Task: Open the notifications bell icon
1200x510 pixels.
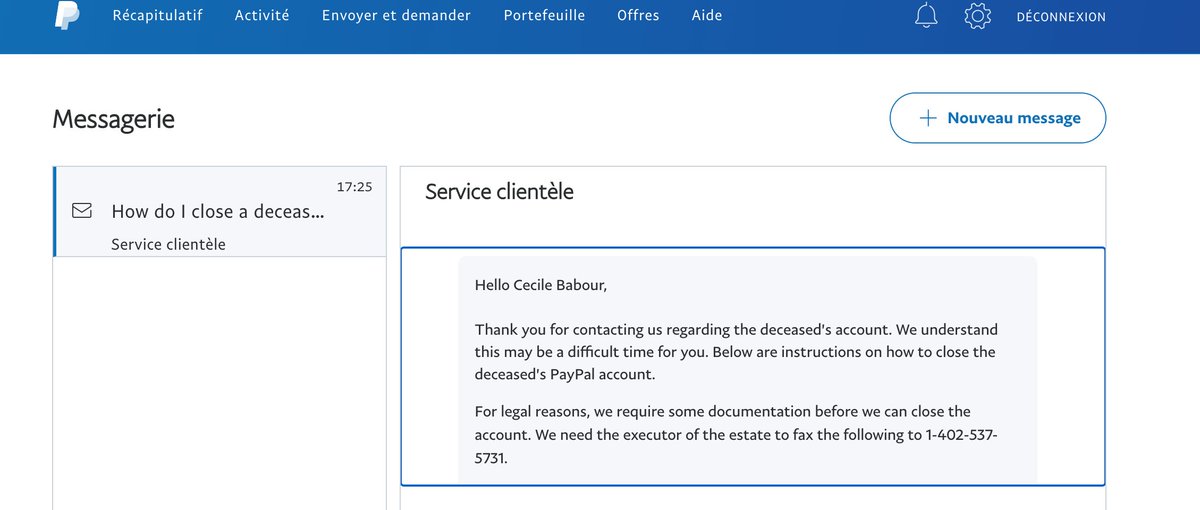Action: tap(927, 16)
